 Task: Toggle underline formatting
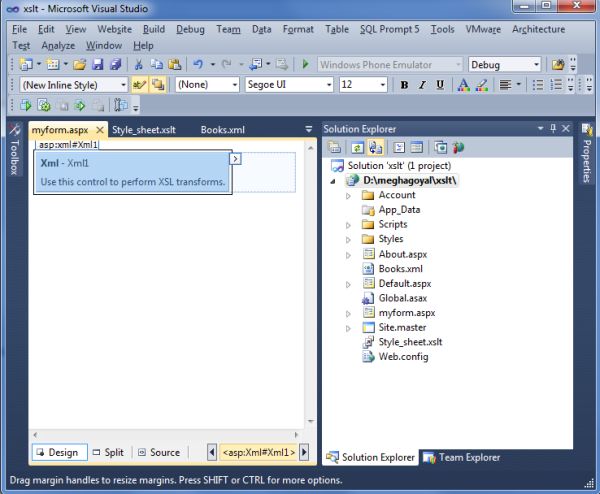(x=440, y=85)
